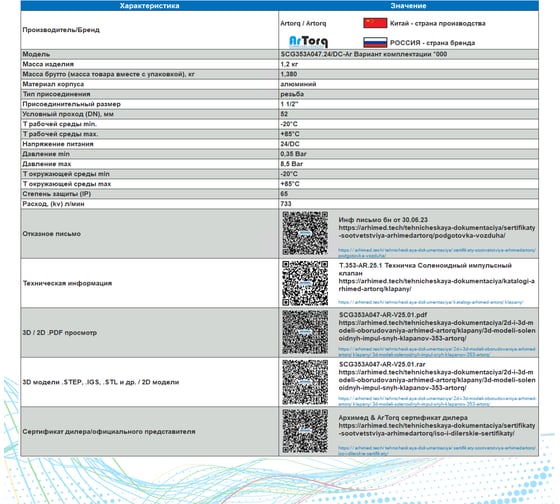Screen dimensions: 560x504
Task: Open the QR code for 3D модели .STEP row
Action: [305, 382]
